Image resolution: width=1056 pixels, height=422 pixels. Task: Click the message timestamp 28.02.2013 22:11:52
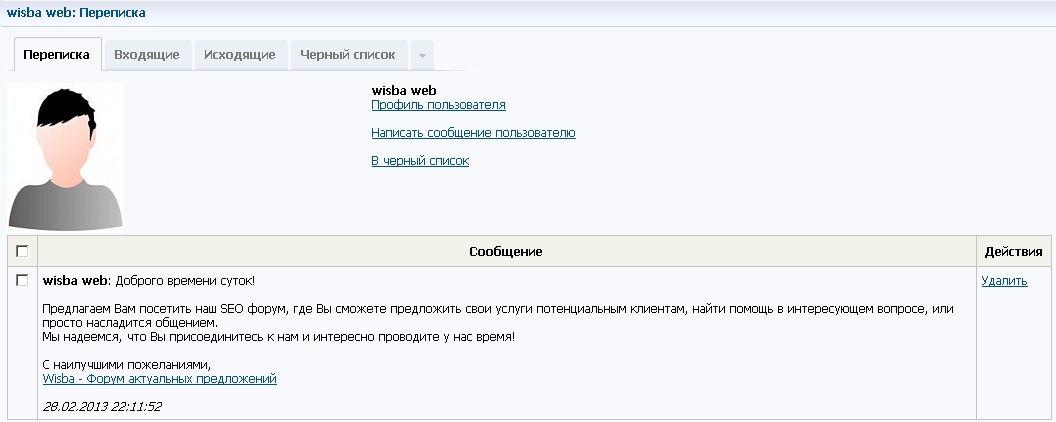coord(102,407)
